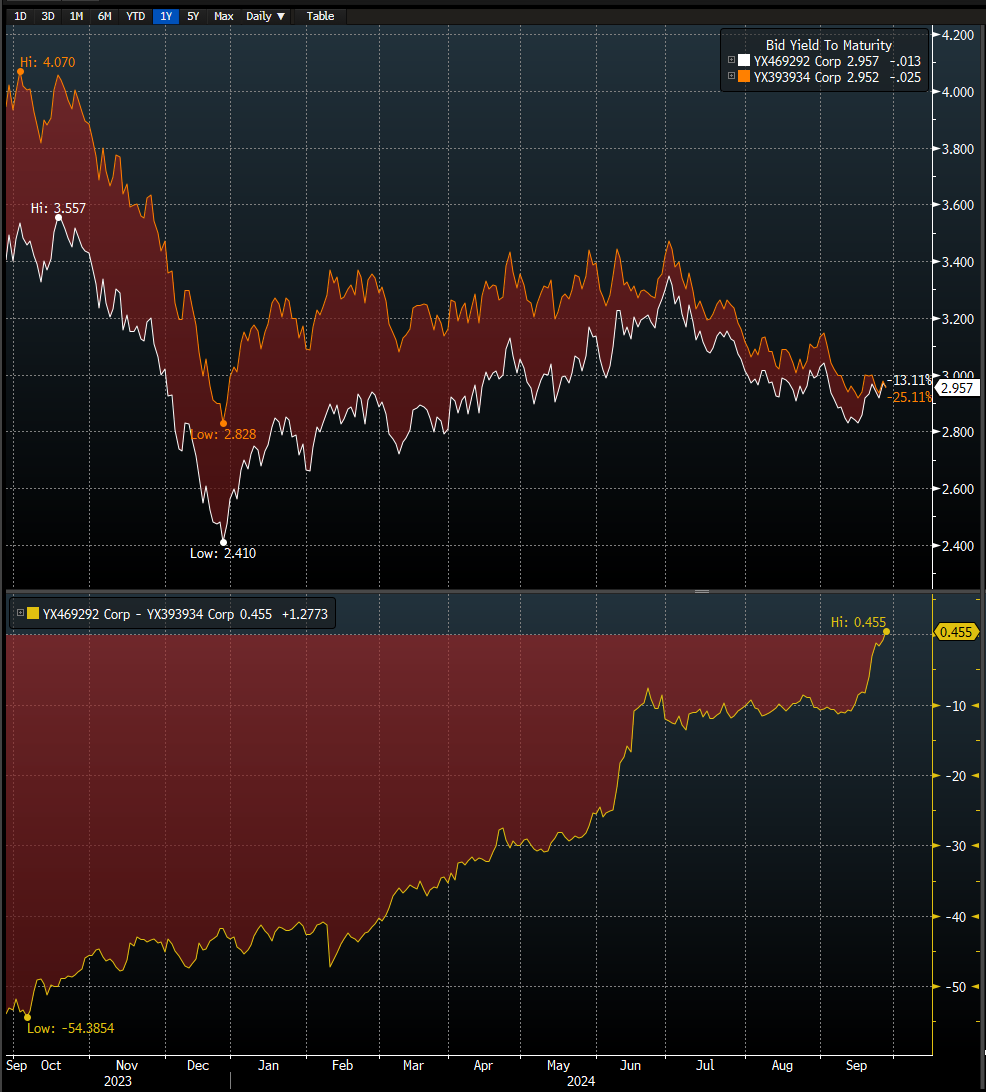Open the Daily frequency dropdown
The image size is (986, 1092).
point(264,16)
